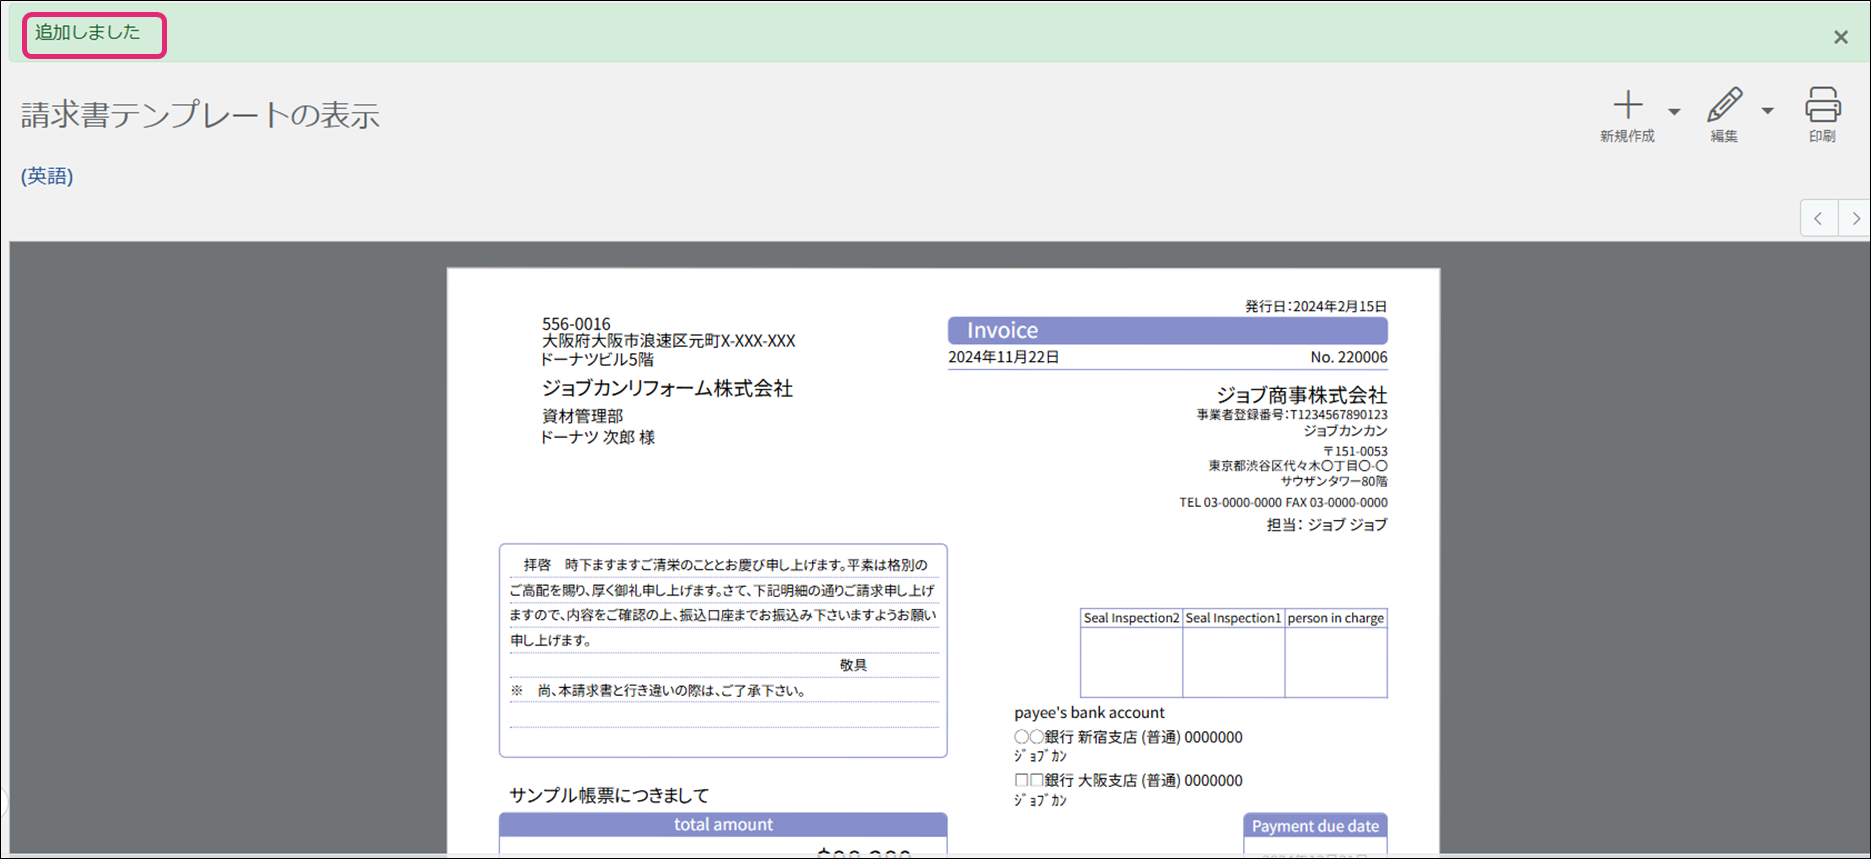Image resolution: width=1871 pixels, height=859 pixels.
Task: Select the person in charge stamp cell
Action: click(1335, 661)
